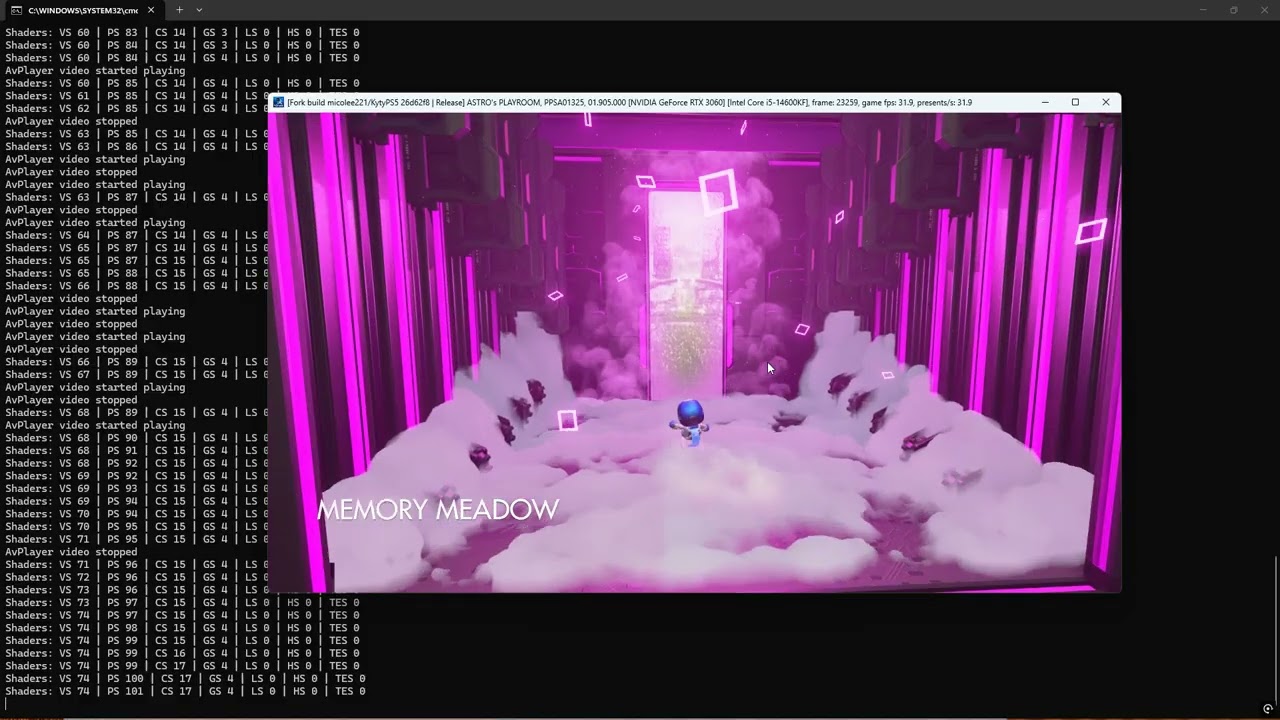Click the line 'Shaders: VS 64 | PS 87'
The image size is (1280, 720).
click(x=136, y=235)
